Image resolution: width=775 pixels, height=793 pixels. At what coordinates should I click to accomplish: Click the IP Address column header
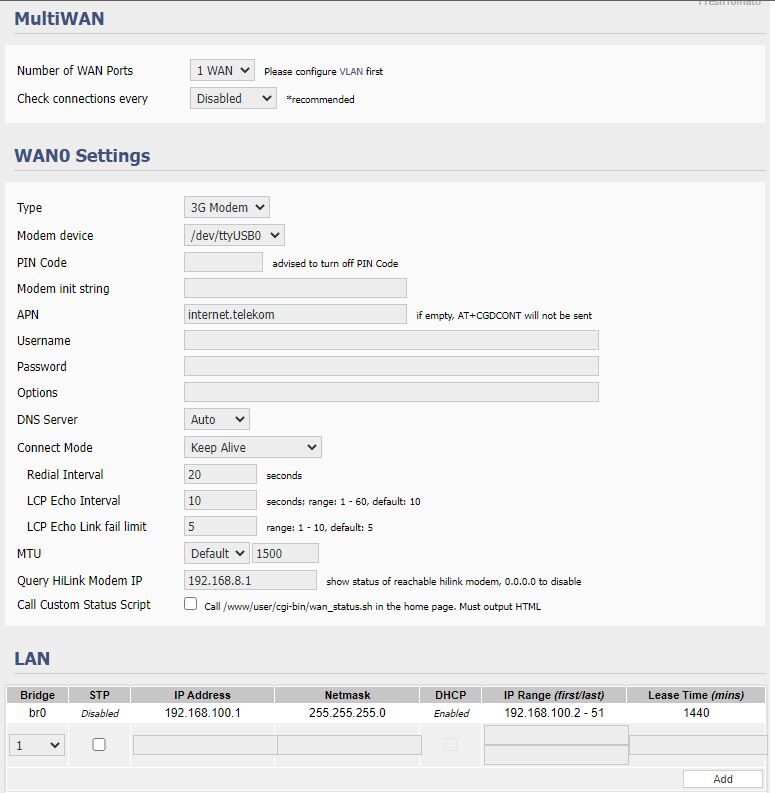point(202,695)
